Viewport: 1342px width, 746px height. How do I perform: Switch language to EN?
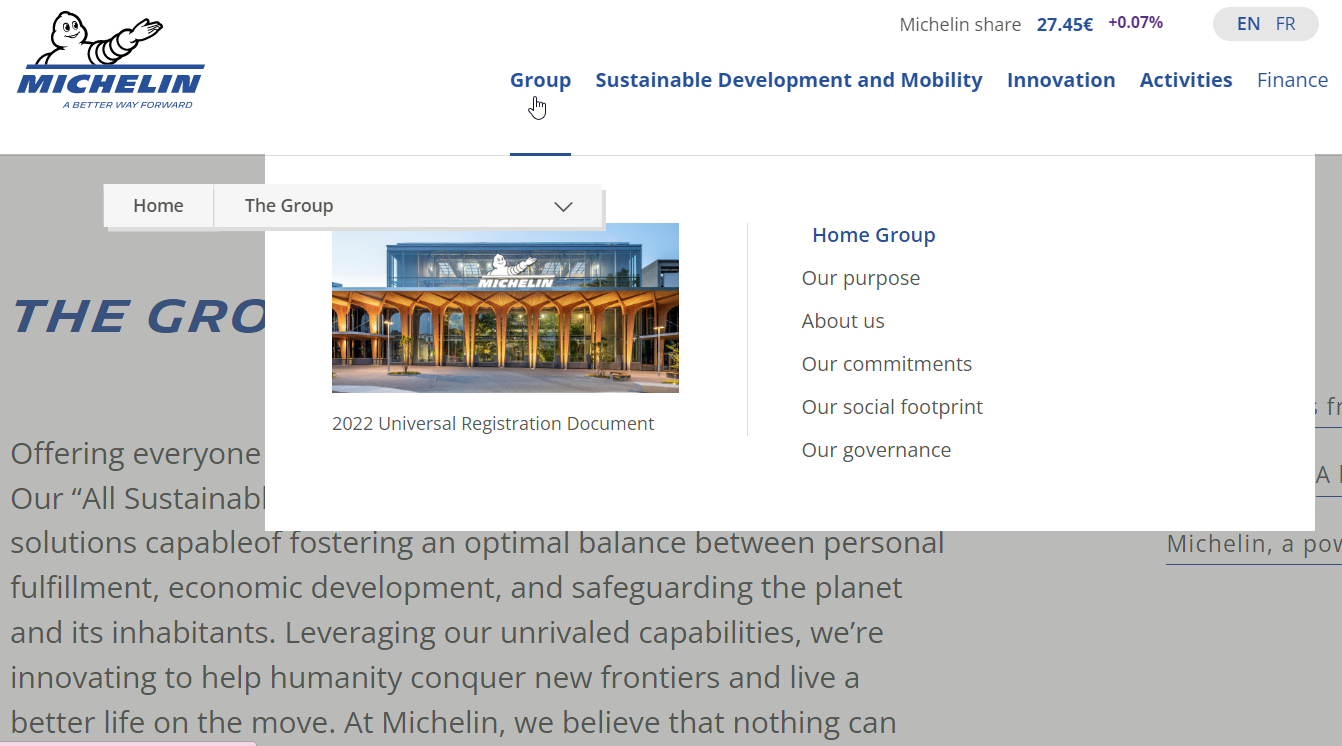[1248, 24]
